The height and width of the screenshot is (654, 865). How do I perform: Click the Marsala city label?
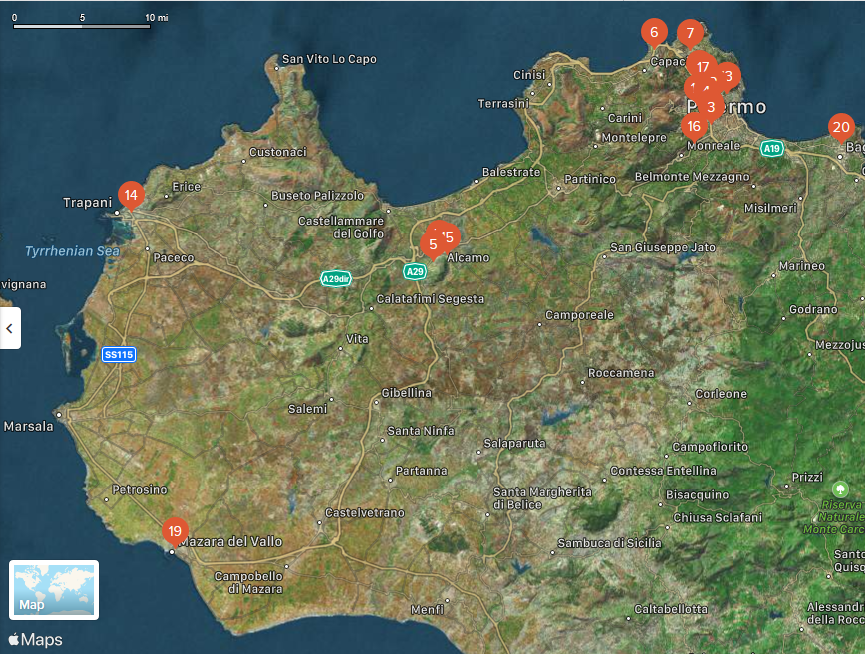click(29, 426)
